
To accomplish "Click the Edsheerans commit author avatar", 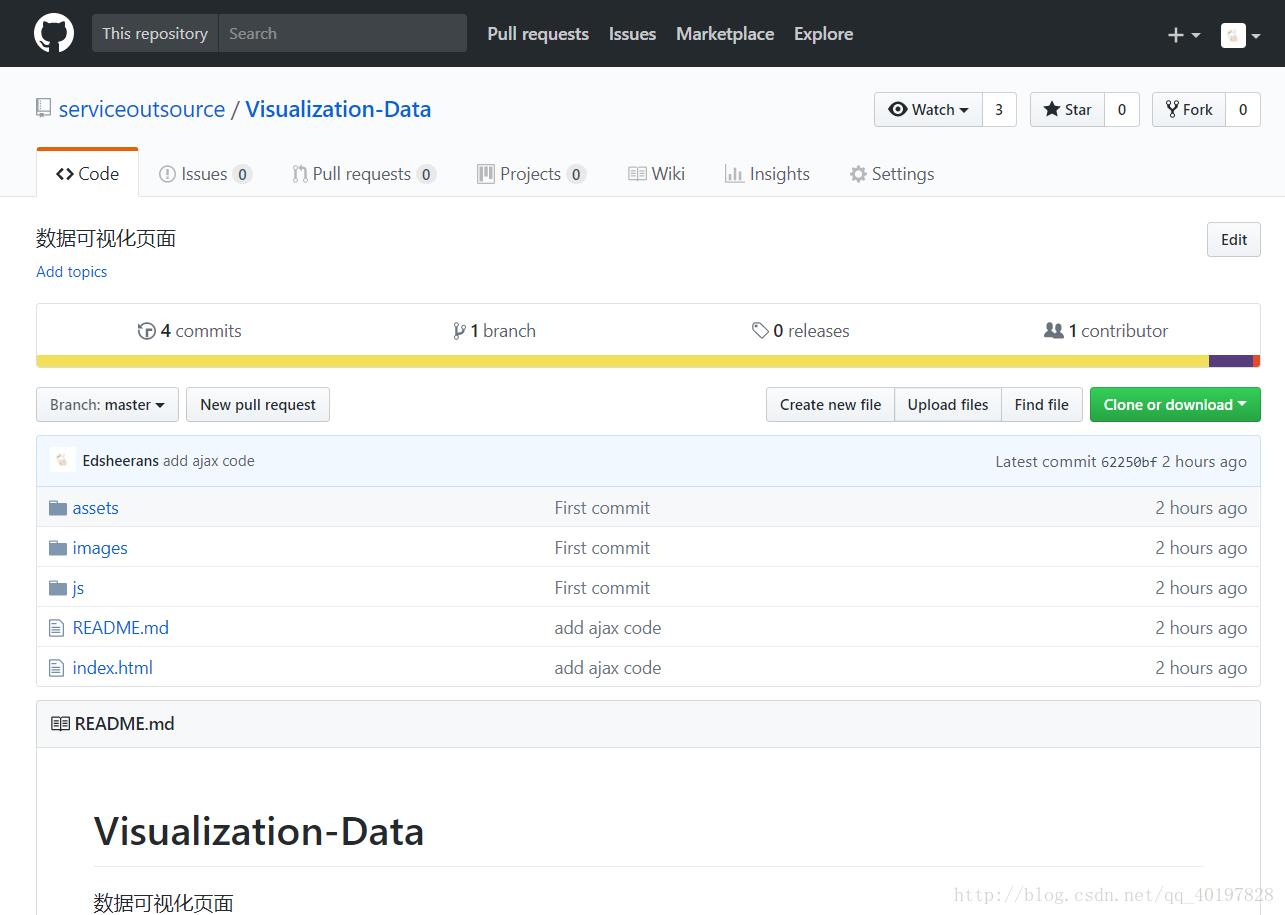I will coord(62,460).
